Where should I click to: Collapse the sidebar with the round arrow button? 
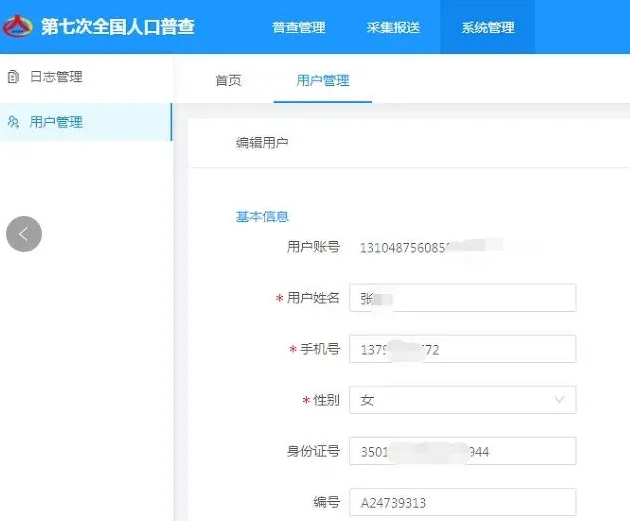(x=24, y=234)
